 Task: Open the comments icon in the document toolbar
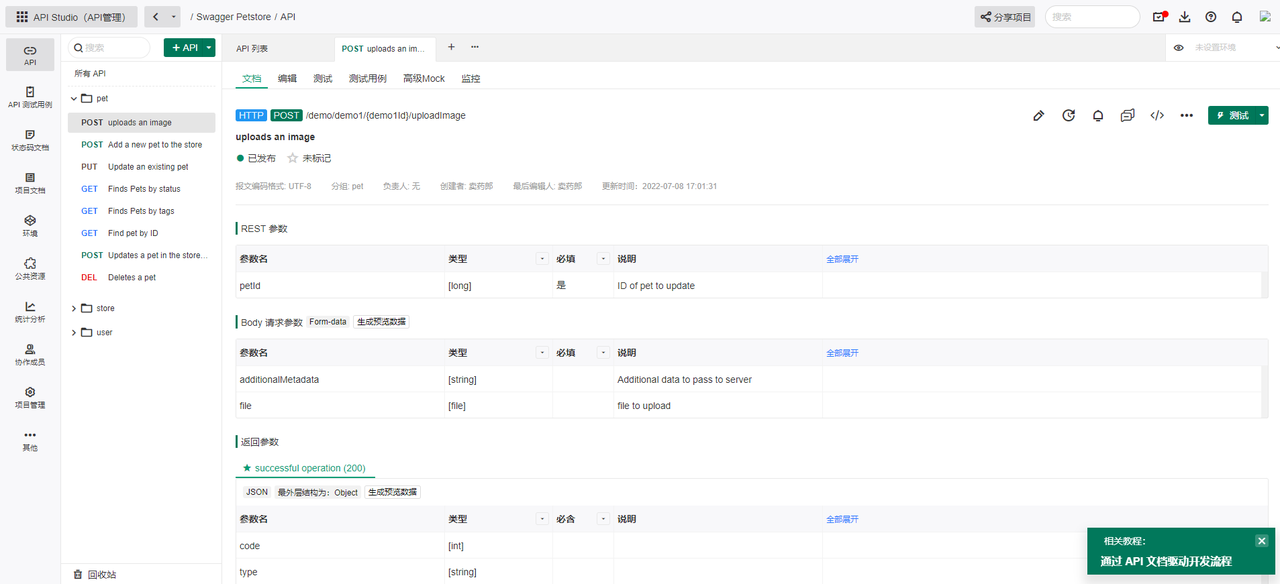coord(1127,115)
